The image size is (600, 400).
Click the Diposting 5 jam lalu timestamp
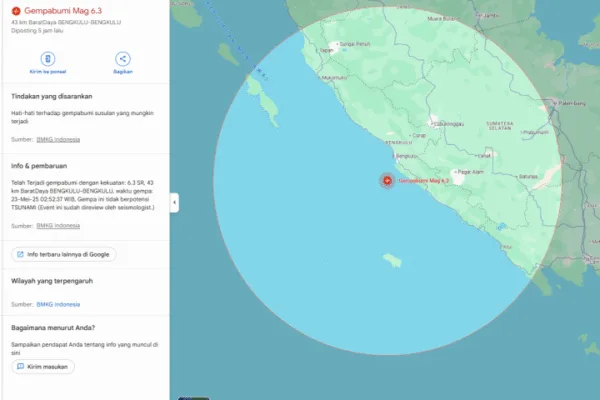[37, 31]
